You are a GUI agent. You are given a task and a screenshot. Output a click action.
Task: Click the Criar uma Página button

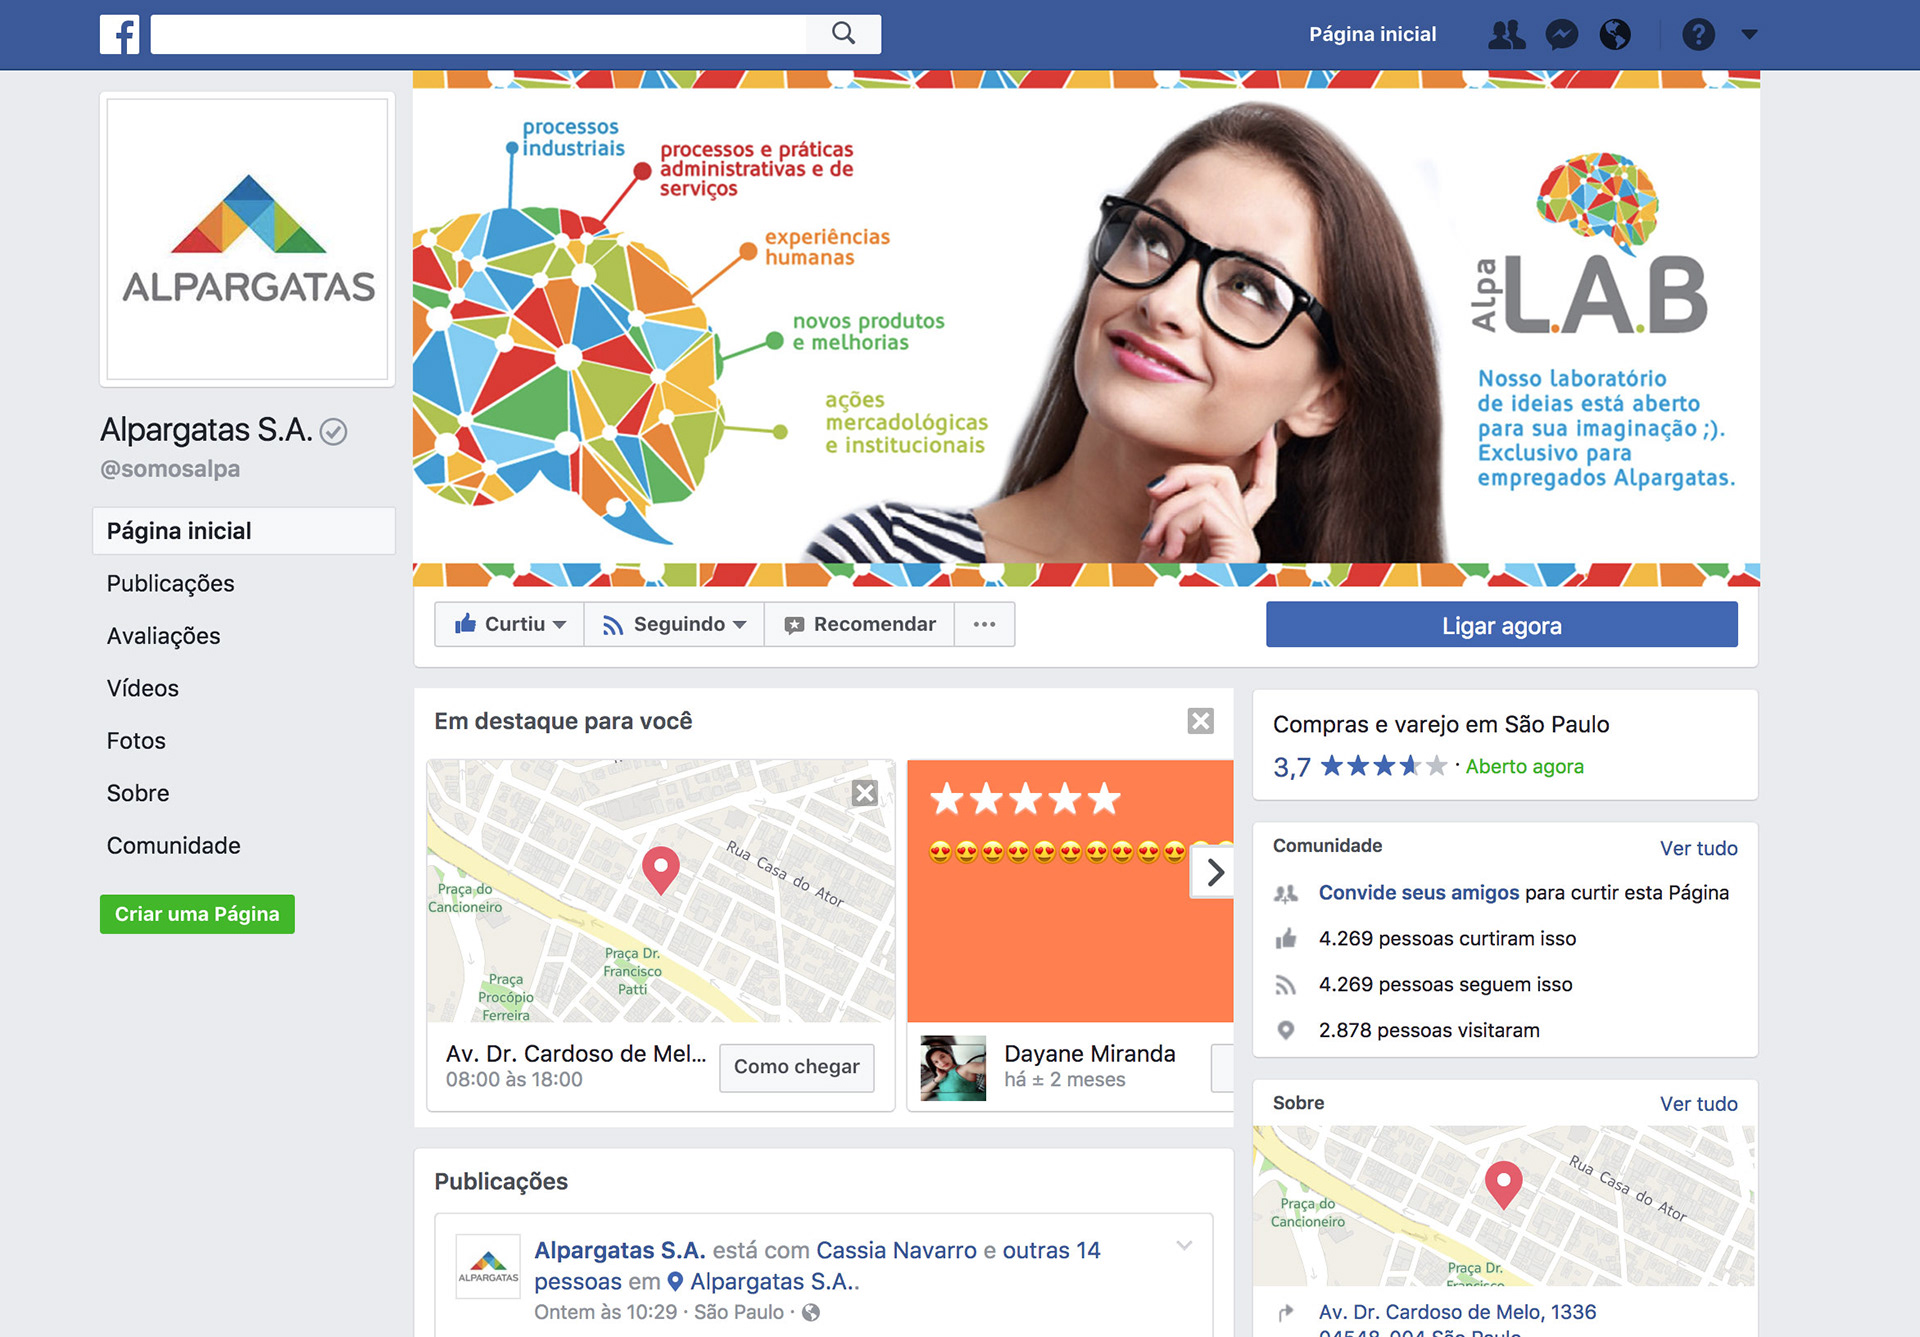click(197, 914)
